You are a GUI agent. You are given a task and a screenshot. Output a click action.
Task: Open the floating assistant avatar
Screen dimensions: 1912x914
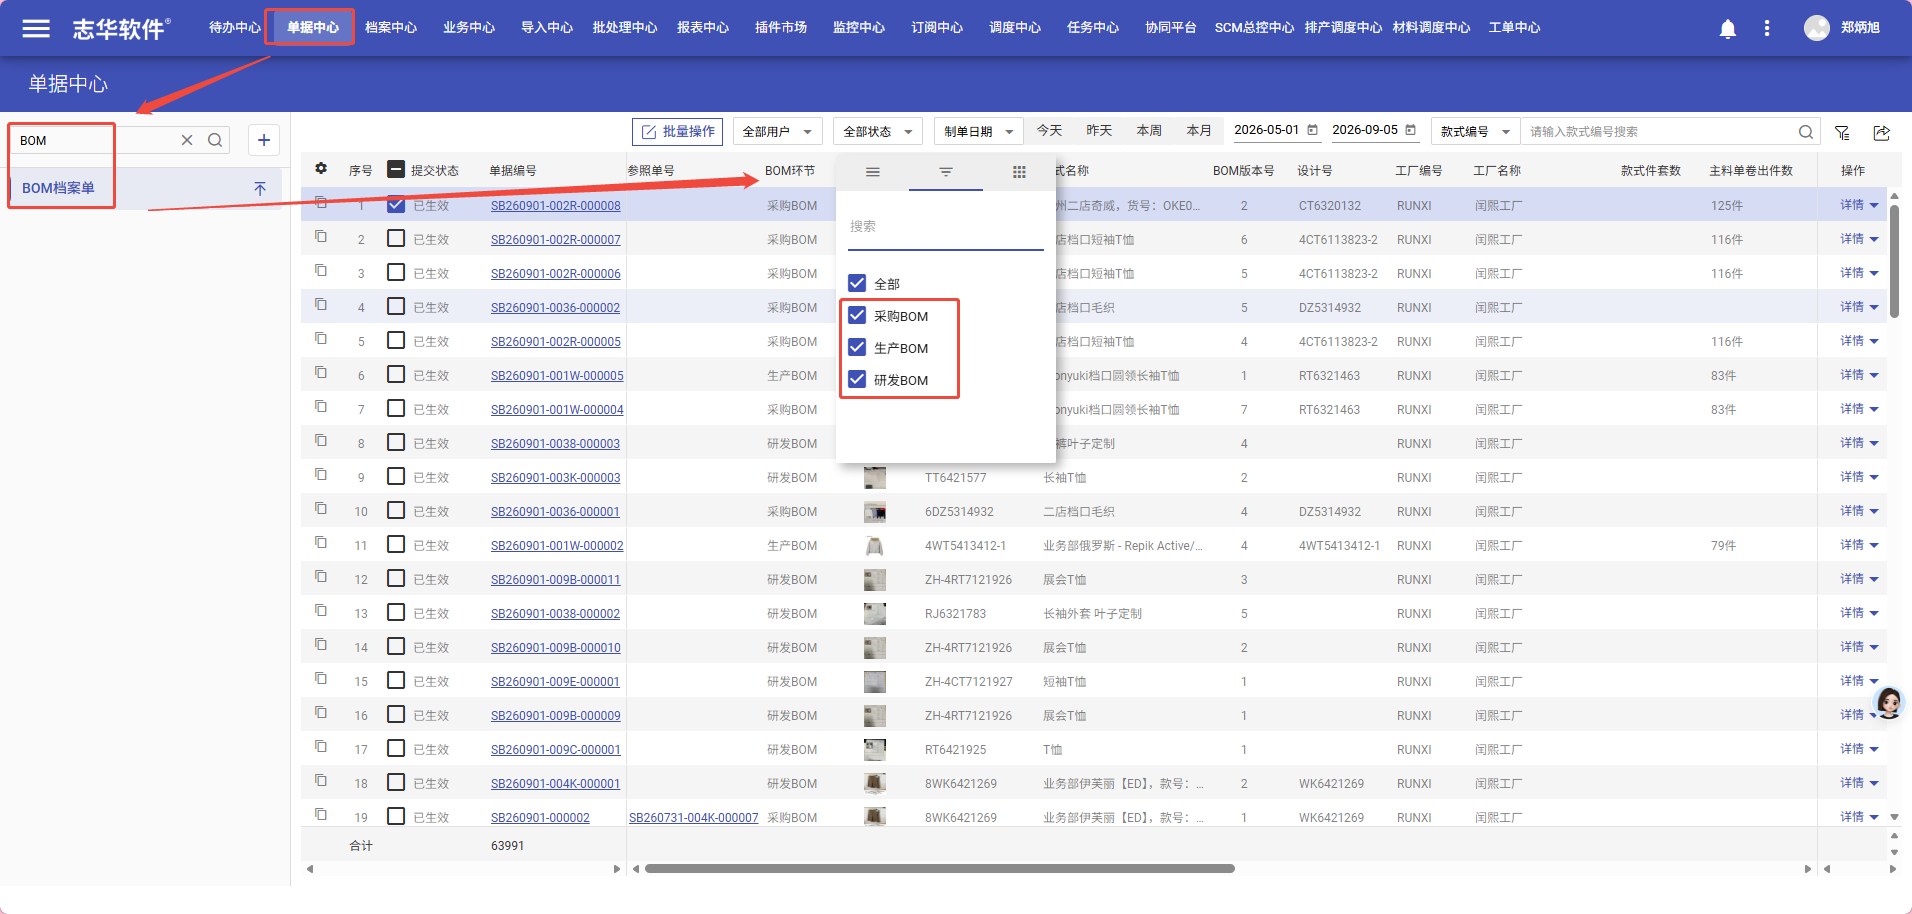click(x=1888, y=703)
